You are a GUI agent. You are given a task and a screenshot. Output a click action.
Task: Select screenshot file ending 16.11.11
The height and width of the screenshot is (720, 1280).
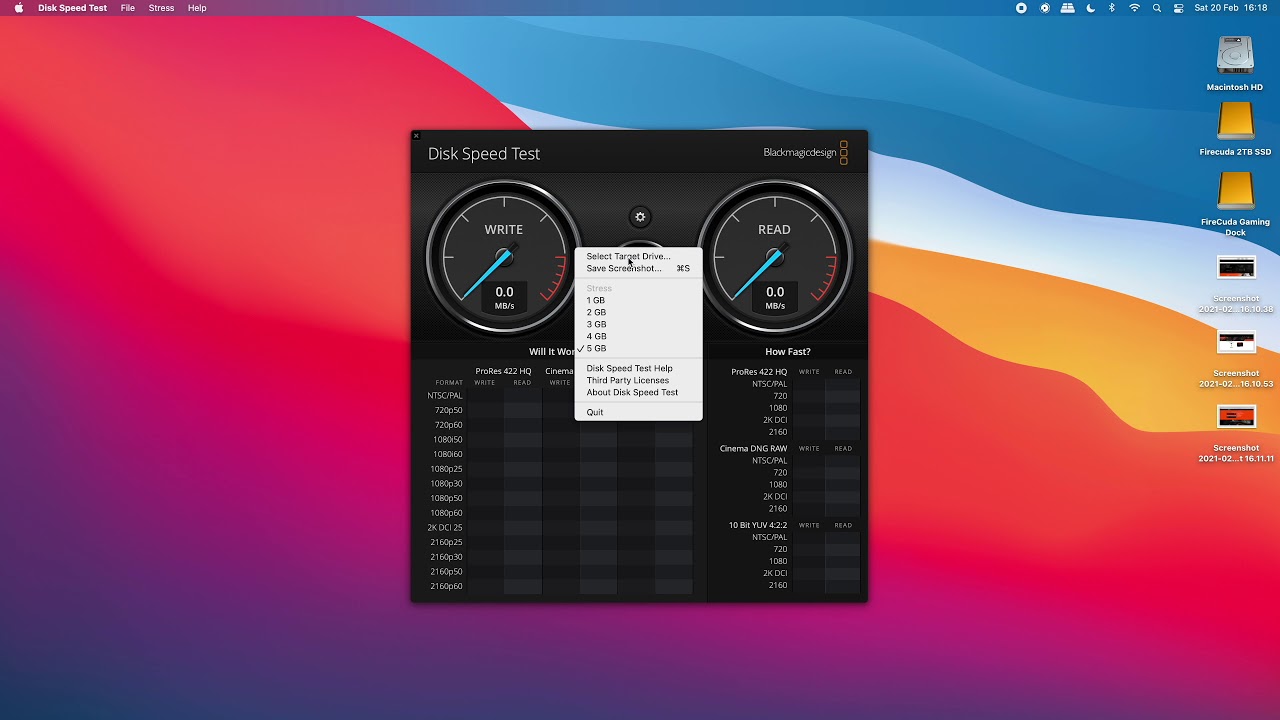(x=1236, y=416)
